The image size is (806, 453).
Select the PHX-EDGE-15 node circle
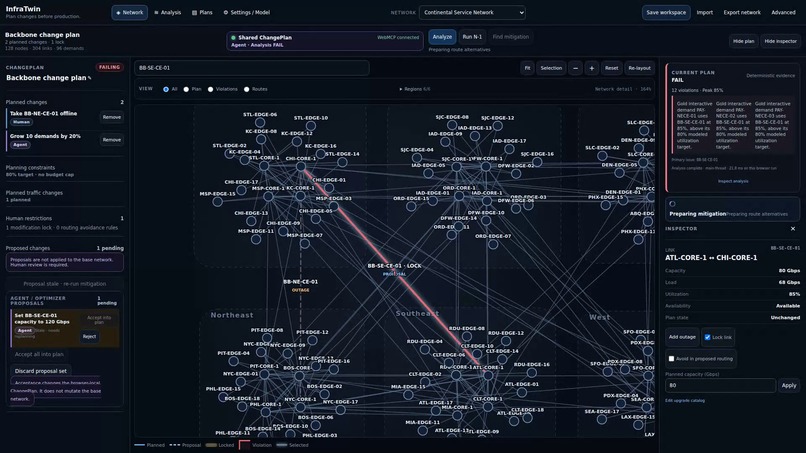(606, 205)
